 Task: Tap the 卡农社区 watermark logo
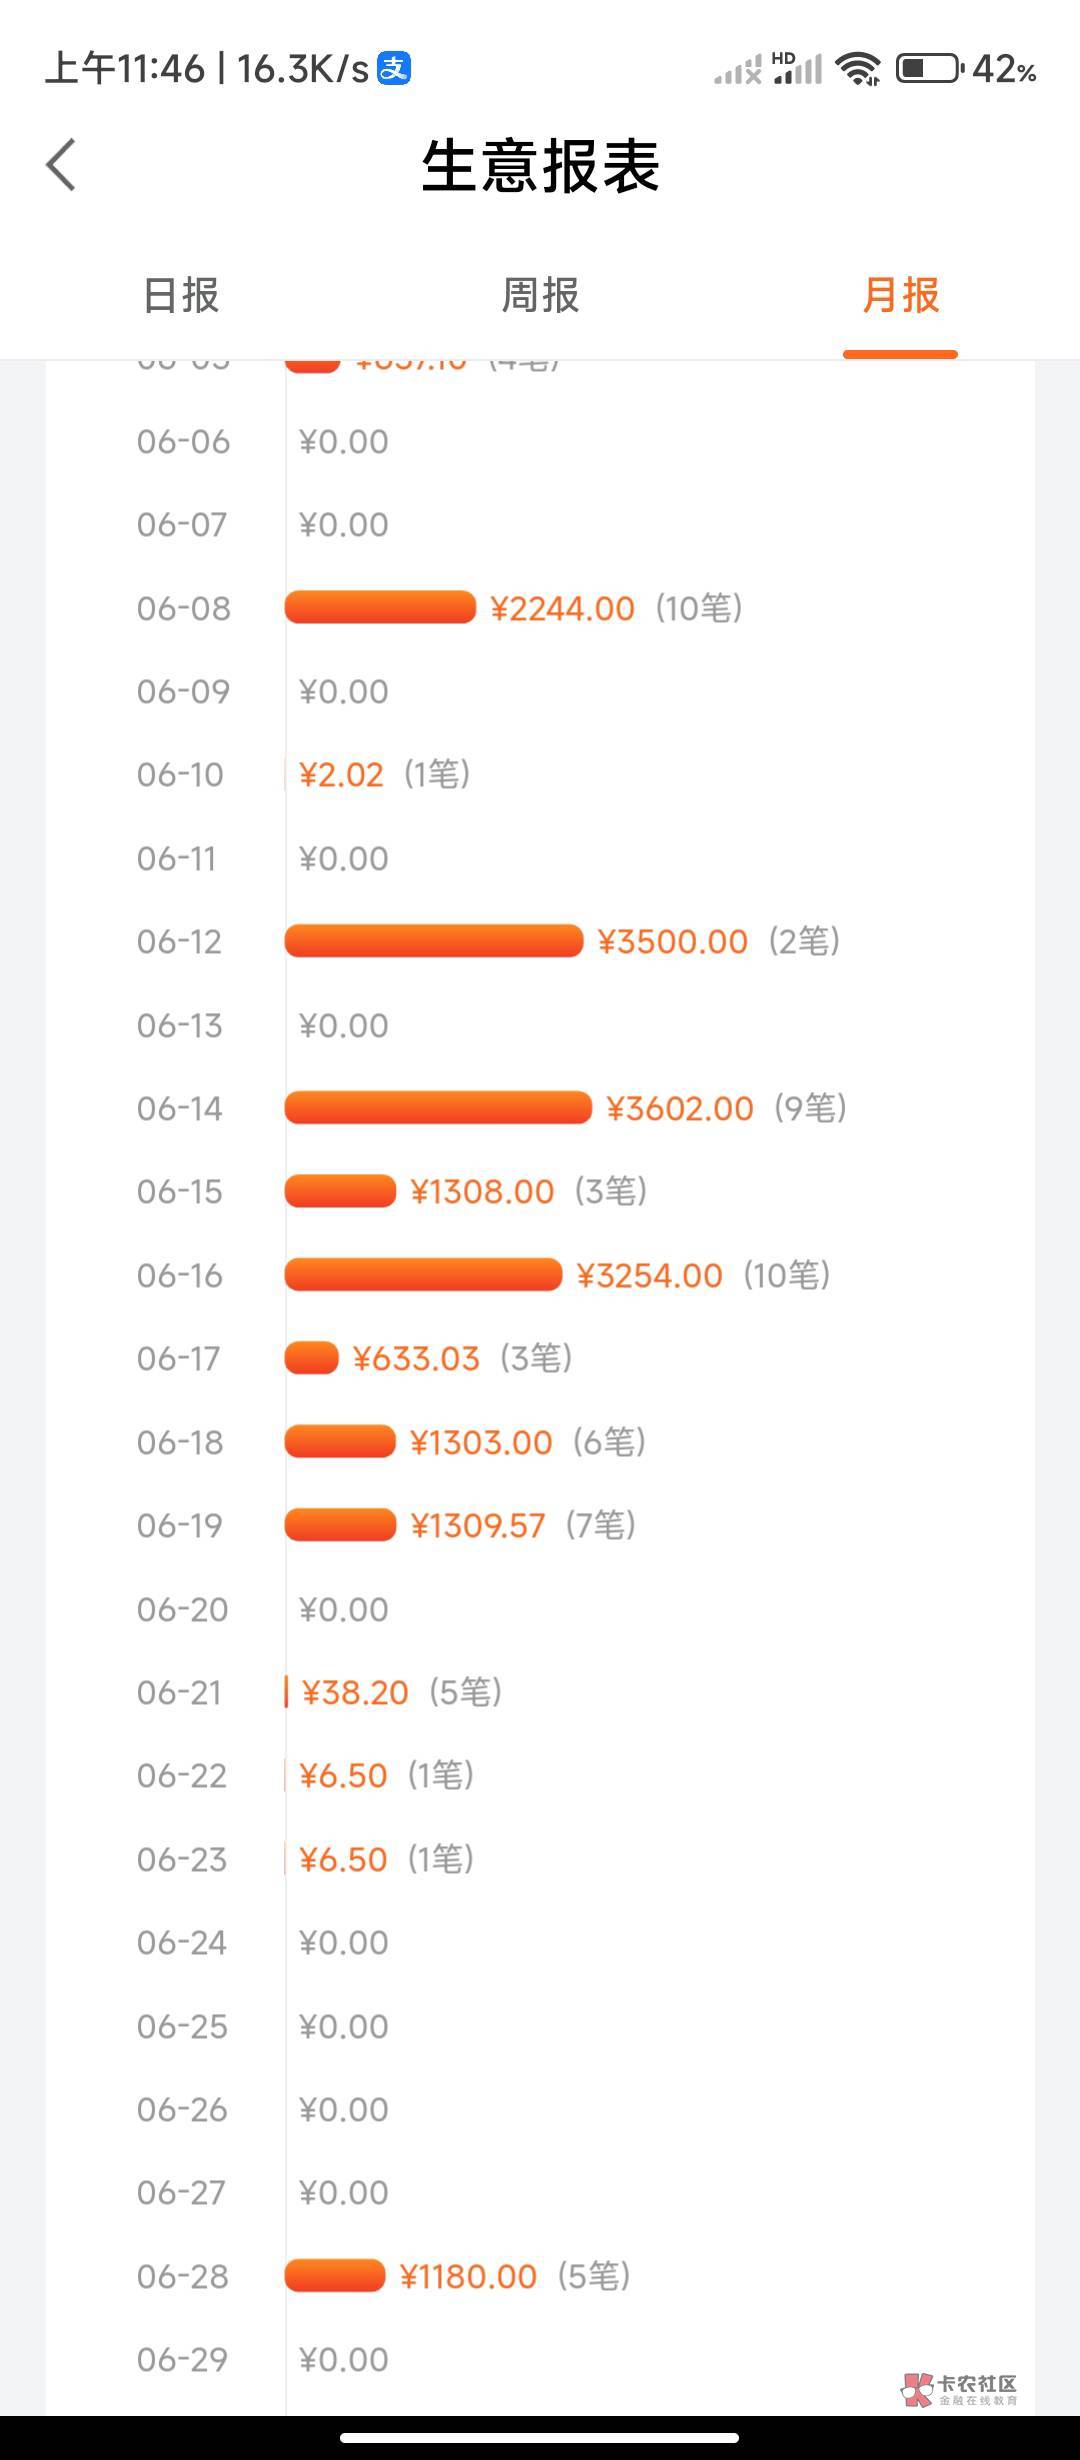958,2389
